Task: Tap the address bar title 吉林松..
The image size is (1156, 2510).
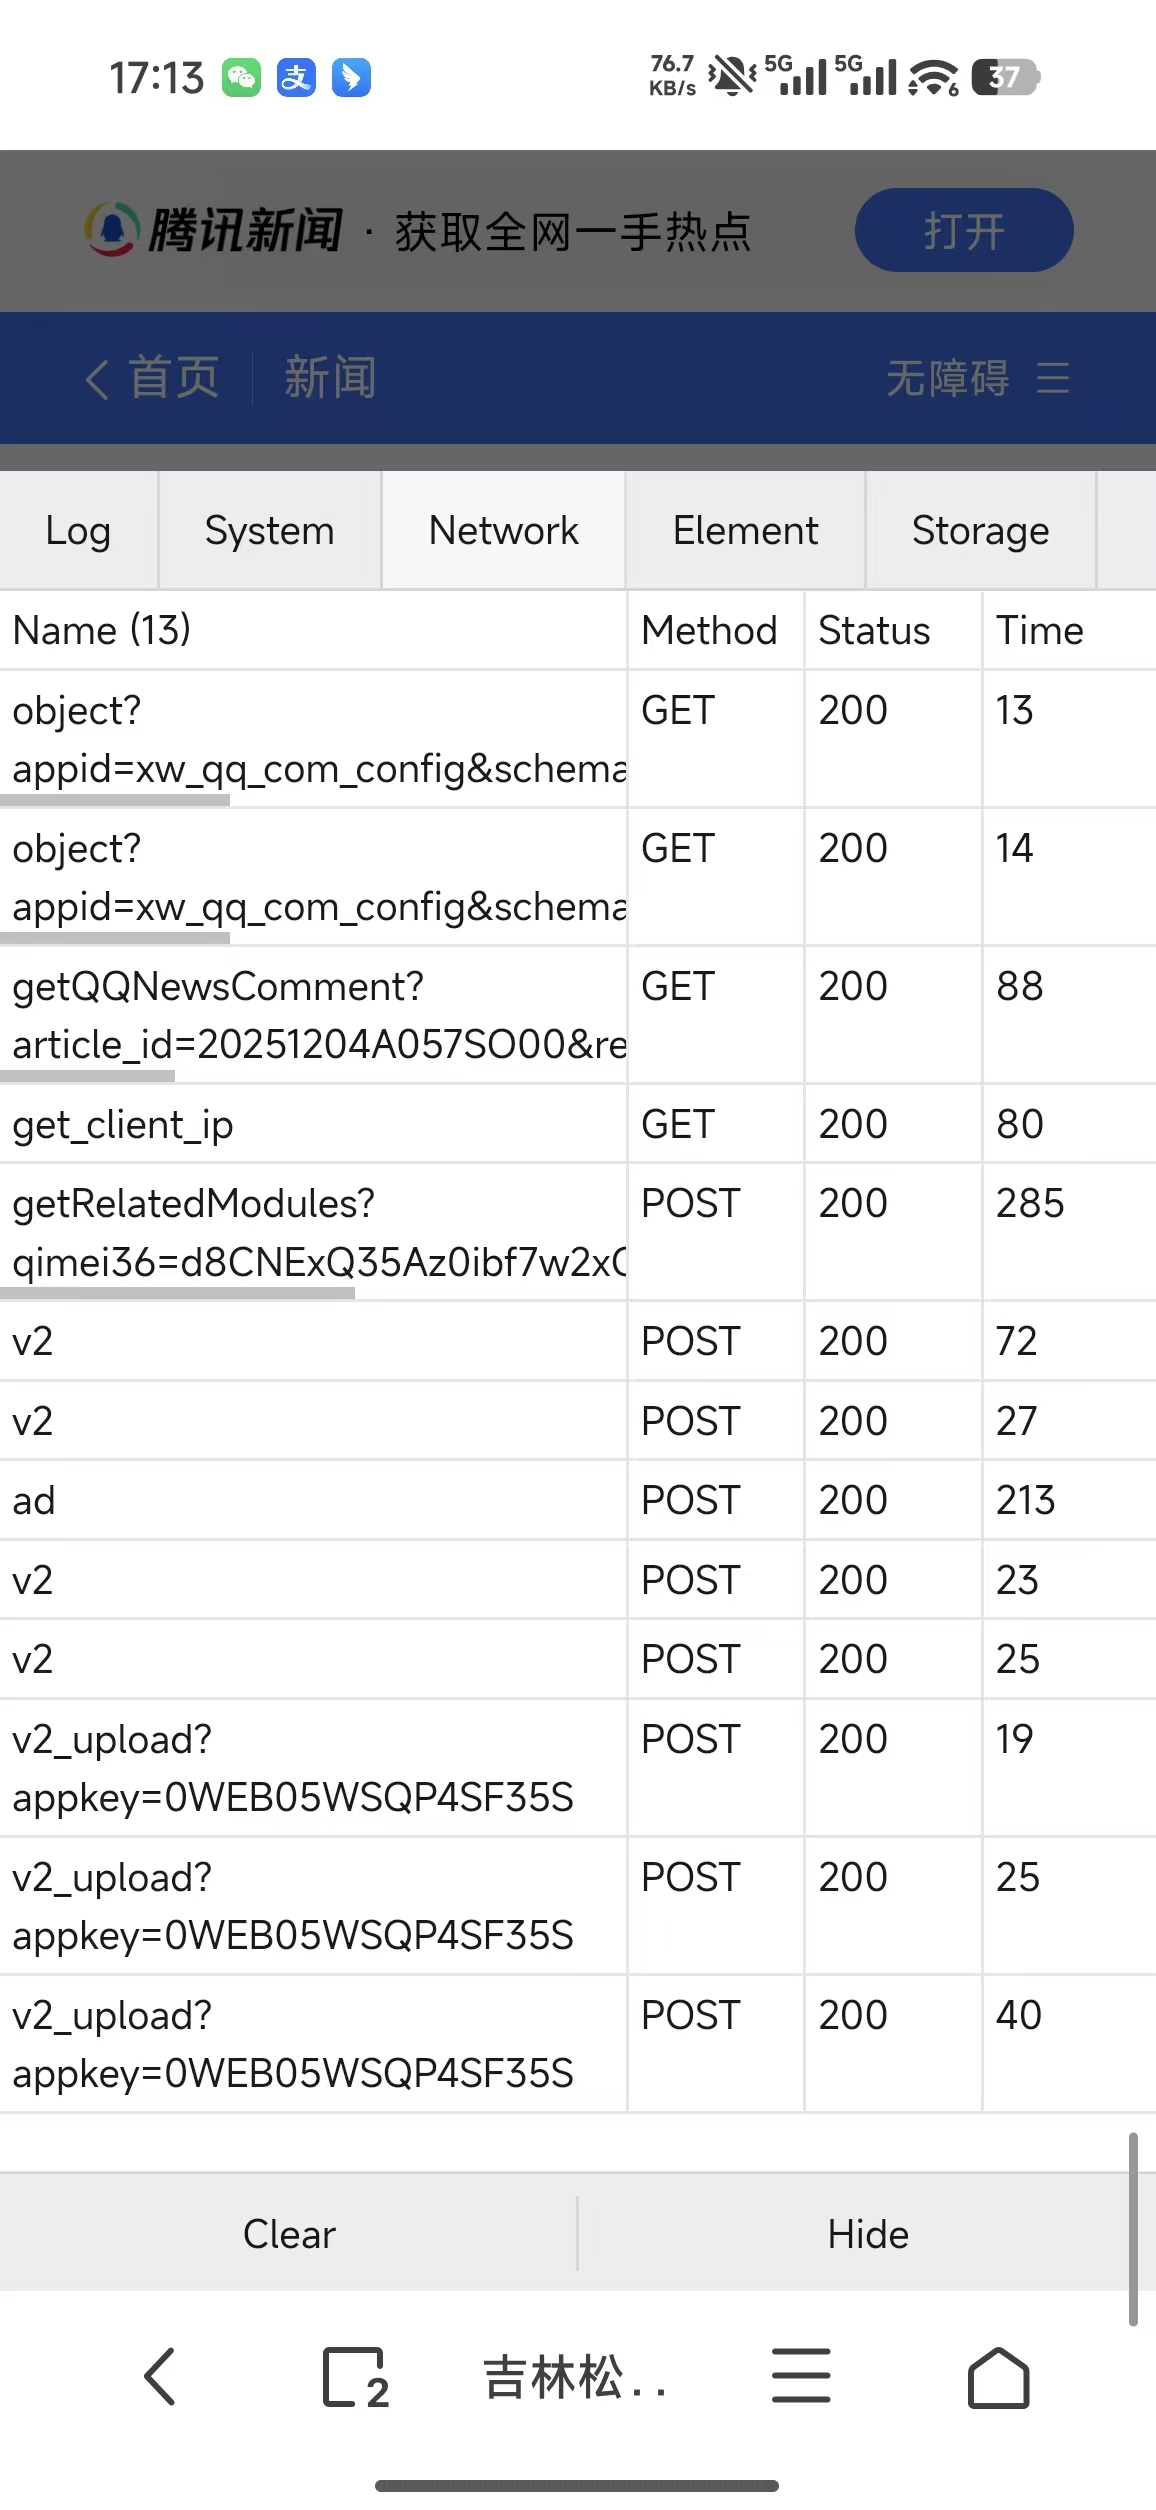Action: click(574, 2377)
